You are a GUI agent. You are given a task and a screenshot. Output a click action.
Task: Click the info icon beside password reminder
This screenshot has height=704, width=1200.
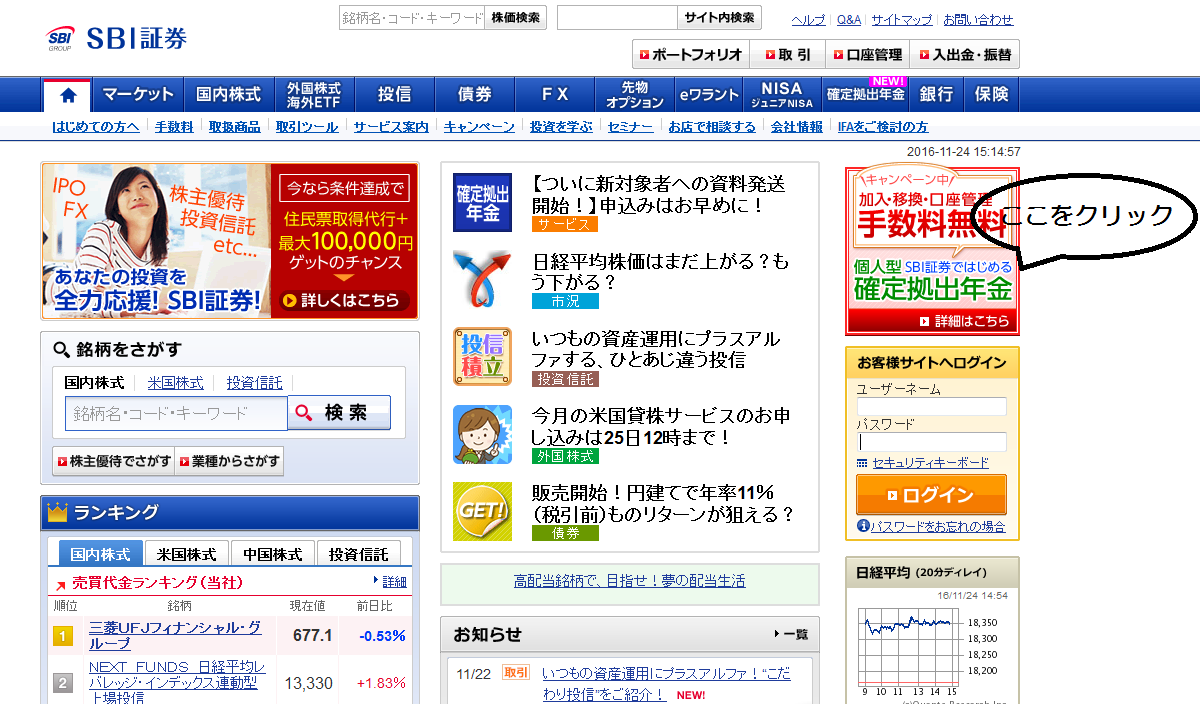863,526
